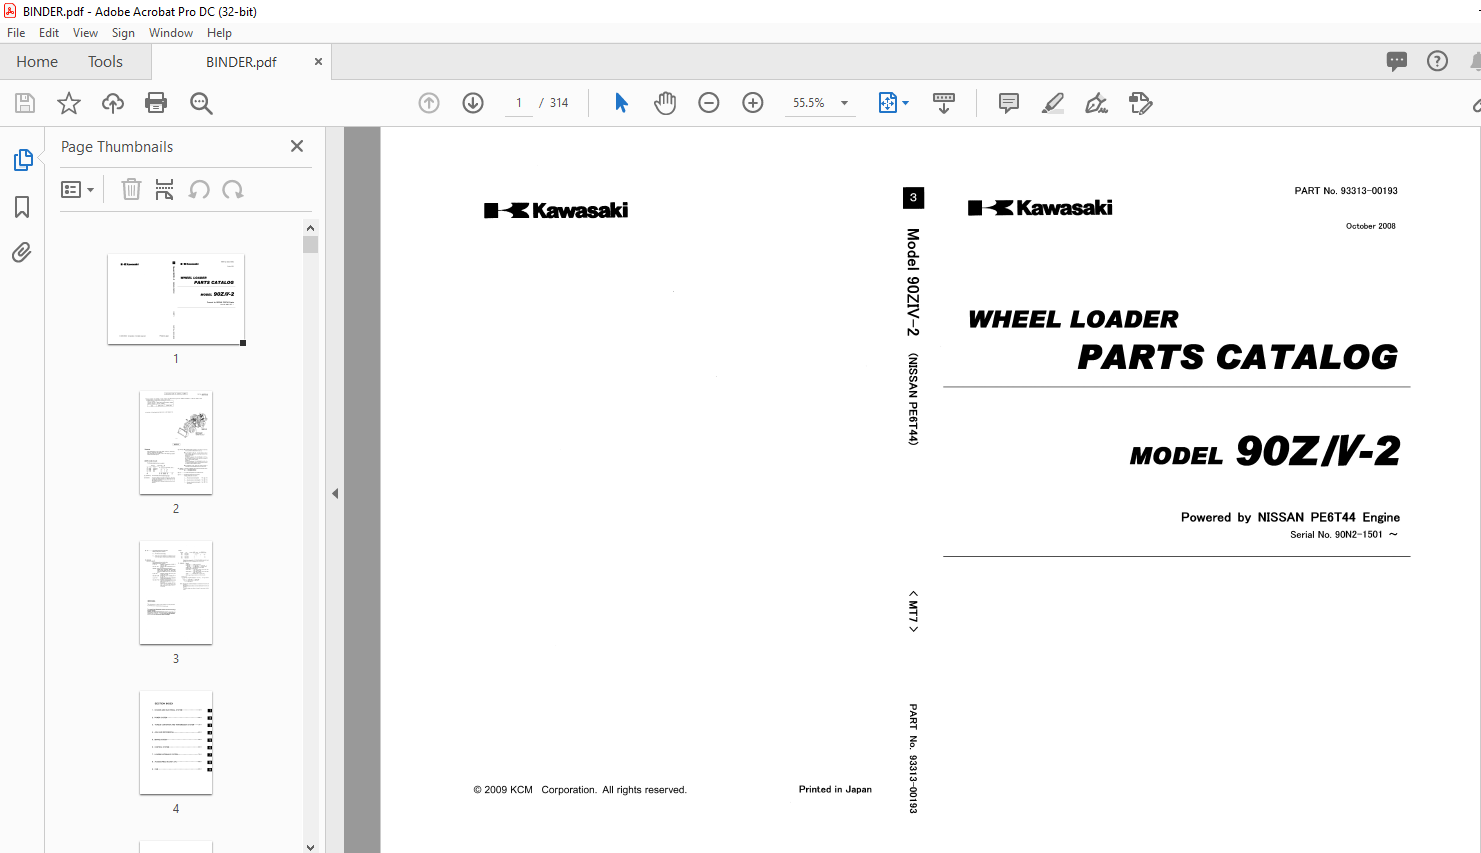Click the thumbnail panel scrollbar down arrow
This screenshot has width=1481, height=853.
pos(310,846)
